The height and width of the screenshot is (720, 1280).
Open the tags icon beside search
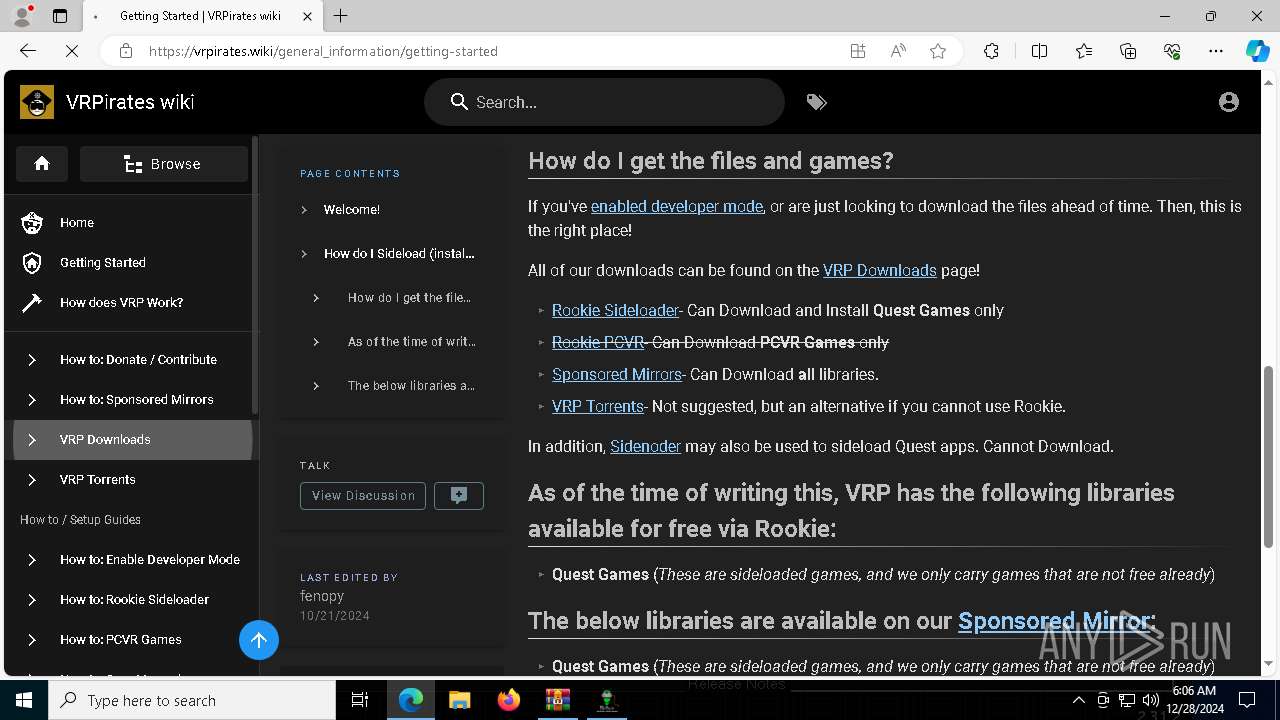tap(817, 102)
